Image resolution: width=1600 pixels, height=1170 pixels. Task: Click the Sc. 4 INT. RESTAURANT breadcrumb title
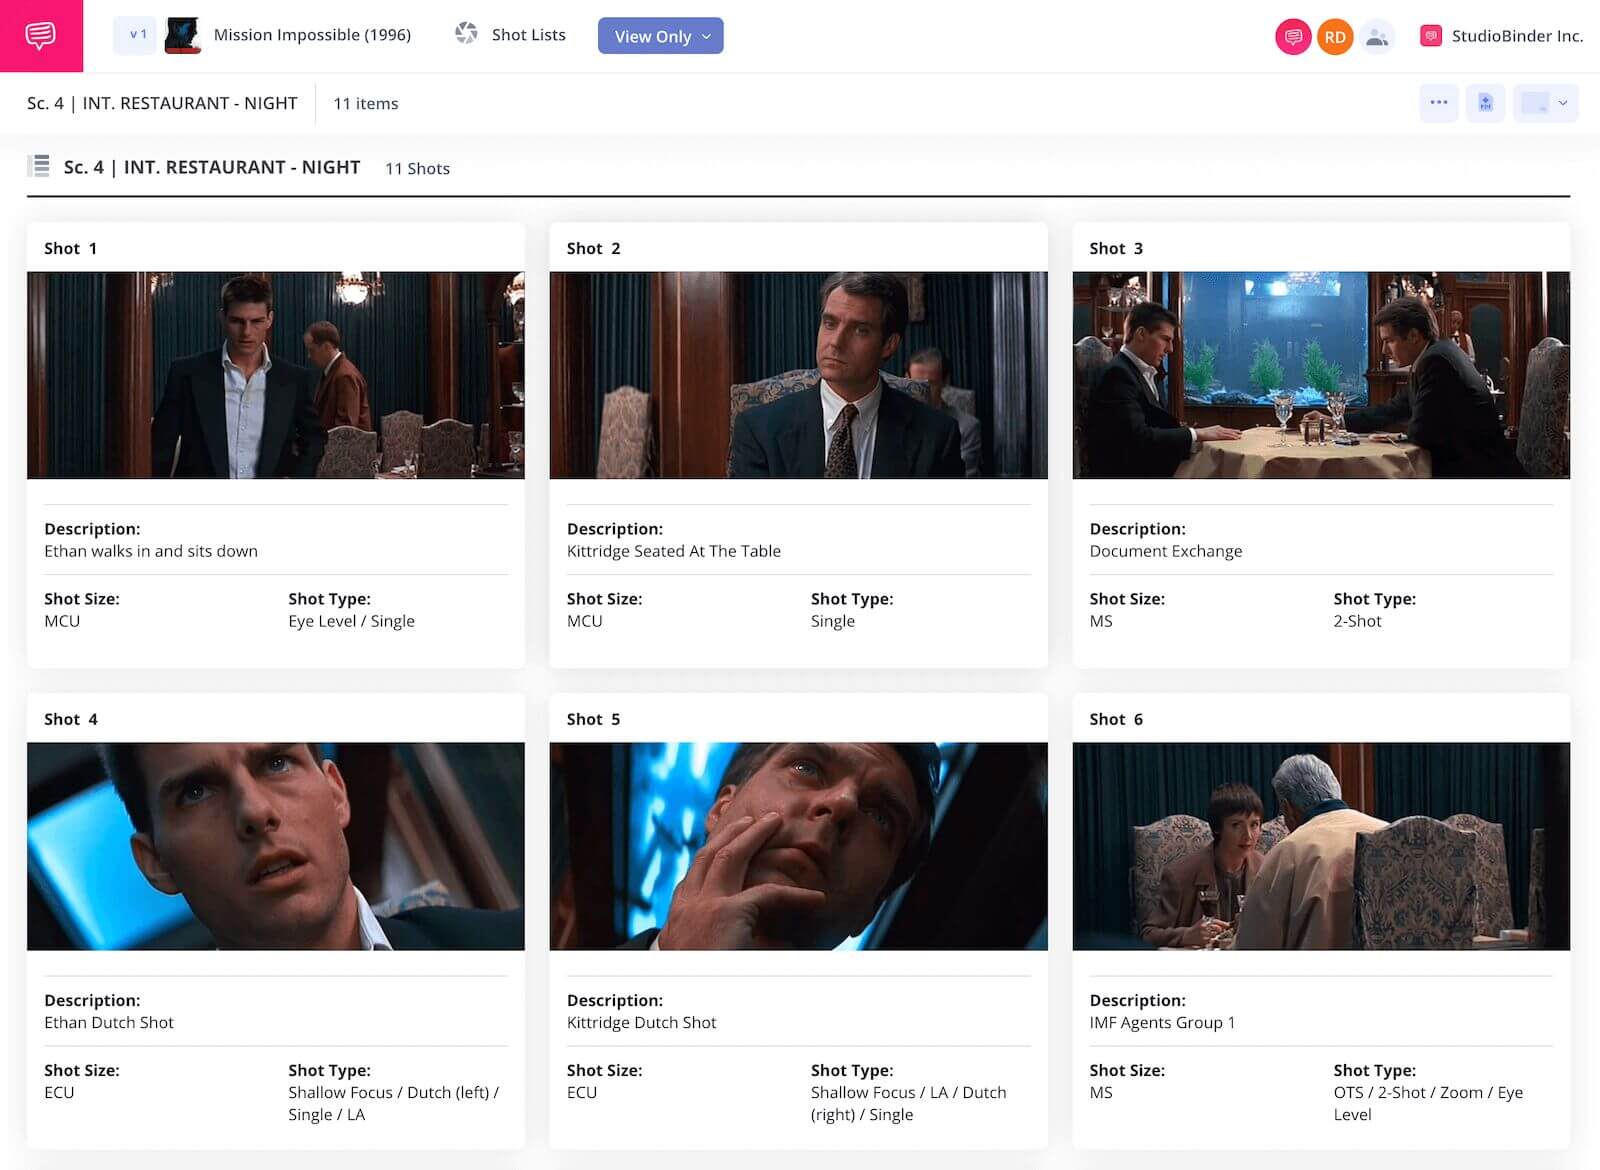(162, 103)
